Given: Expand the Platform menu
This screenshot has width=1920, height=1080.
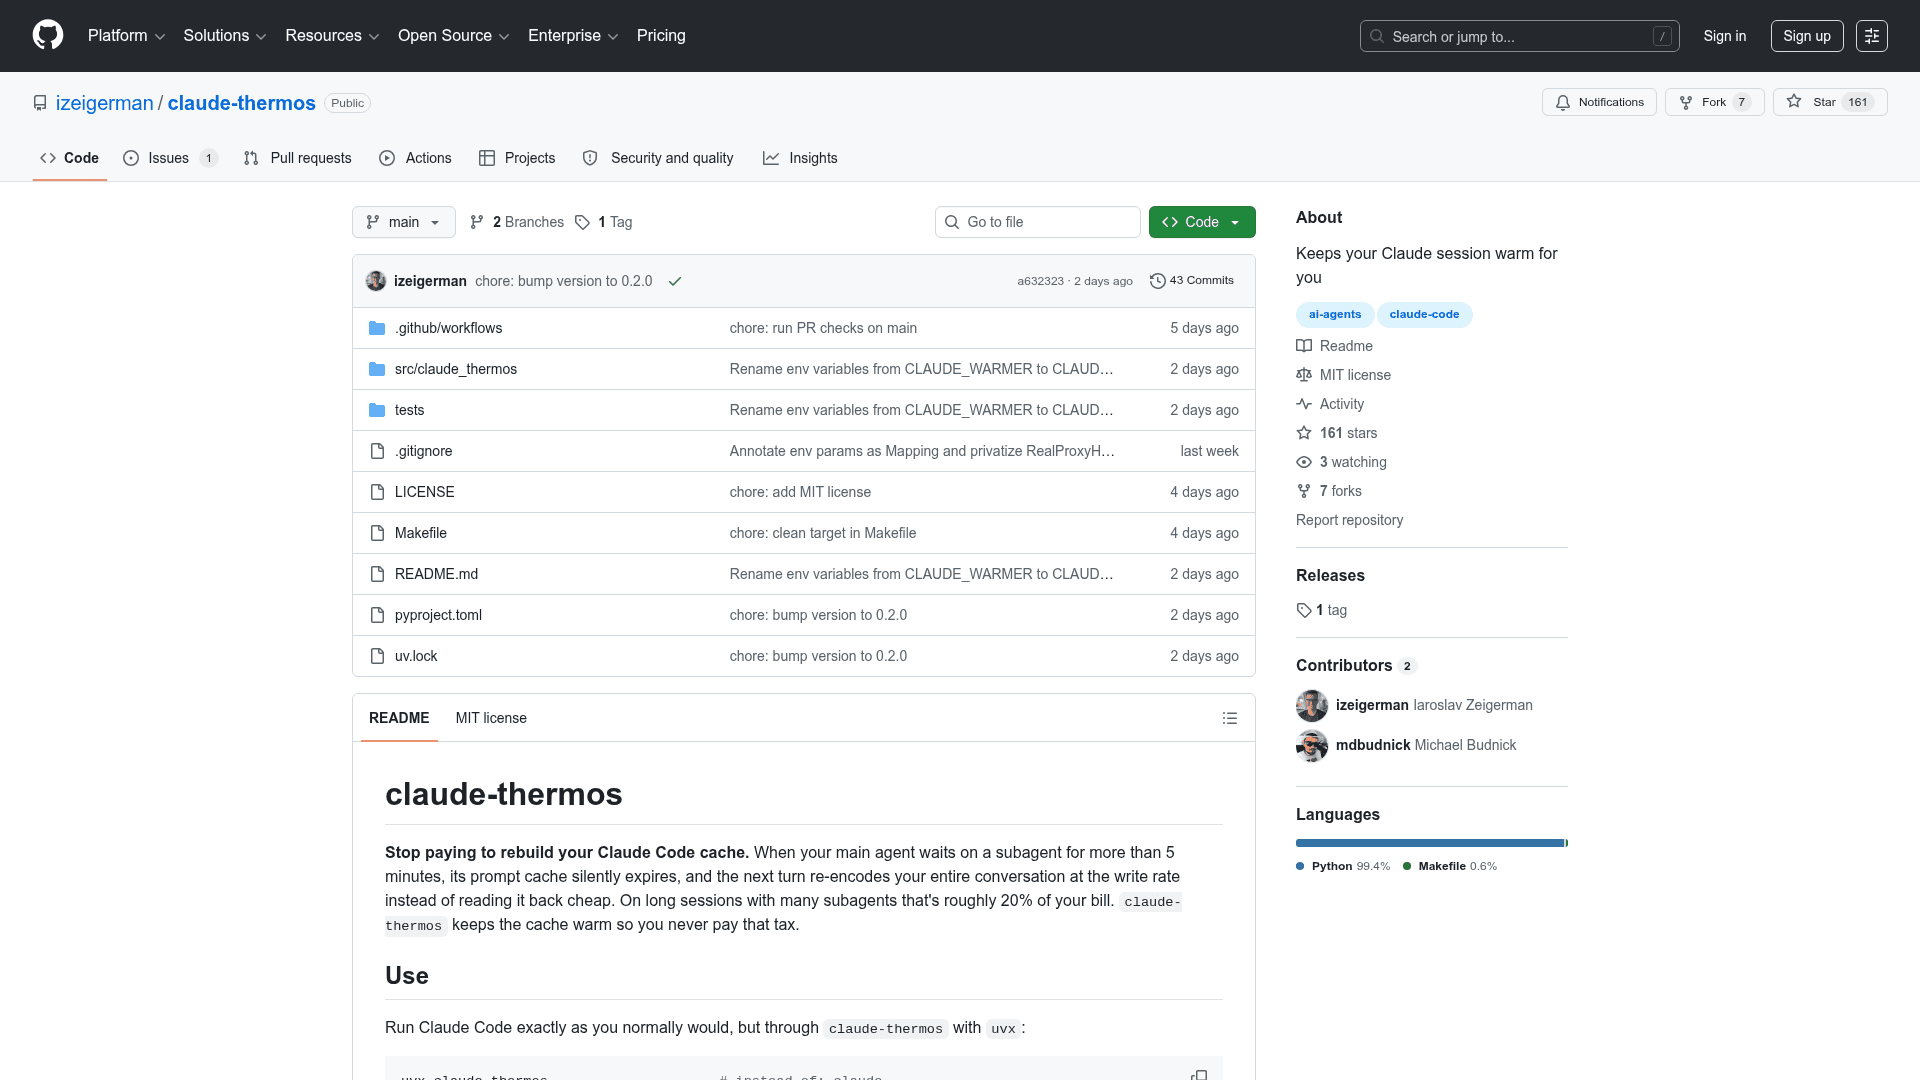Looking at the screenshot, I should point(126,36).
